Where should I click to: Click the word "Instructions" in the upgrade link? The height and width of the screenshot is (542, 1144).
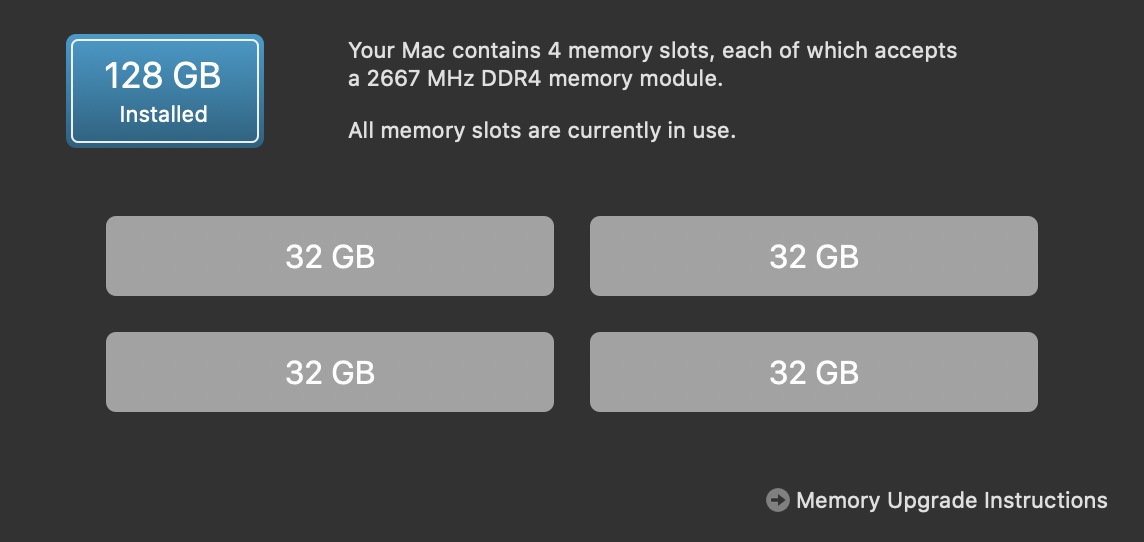(x=1046, y=500)
